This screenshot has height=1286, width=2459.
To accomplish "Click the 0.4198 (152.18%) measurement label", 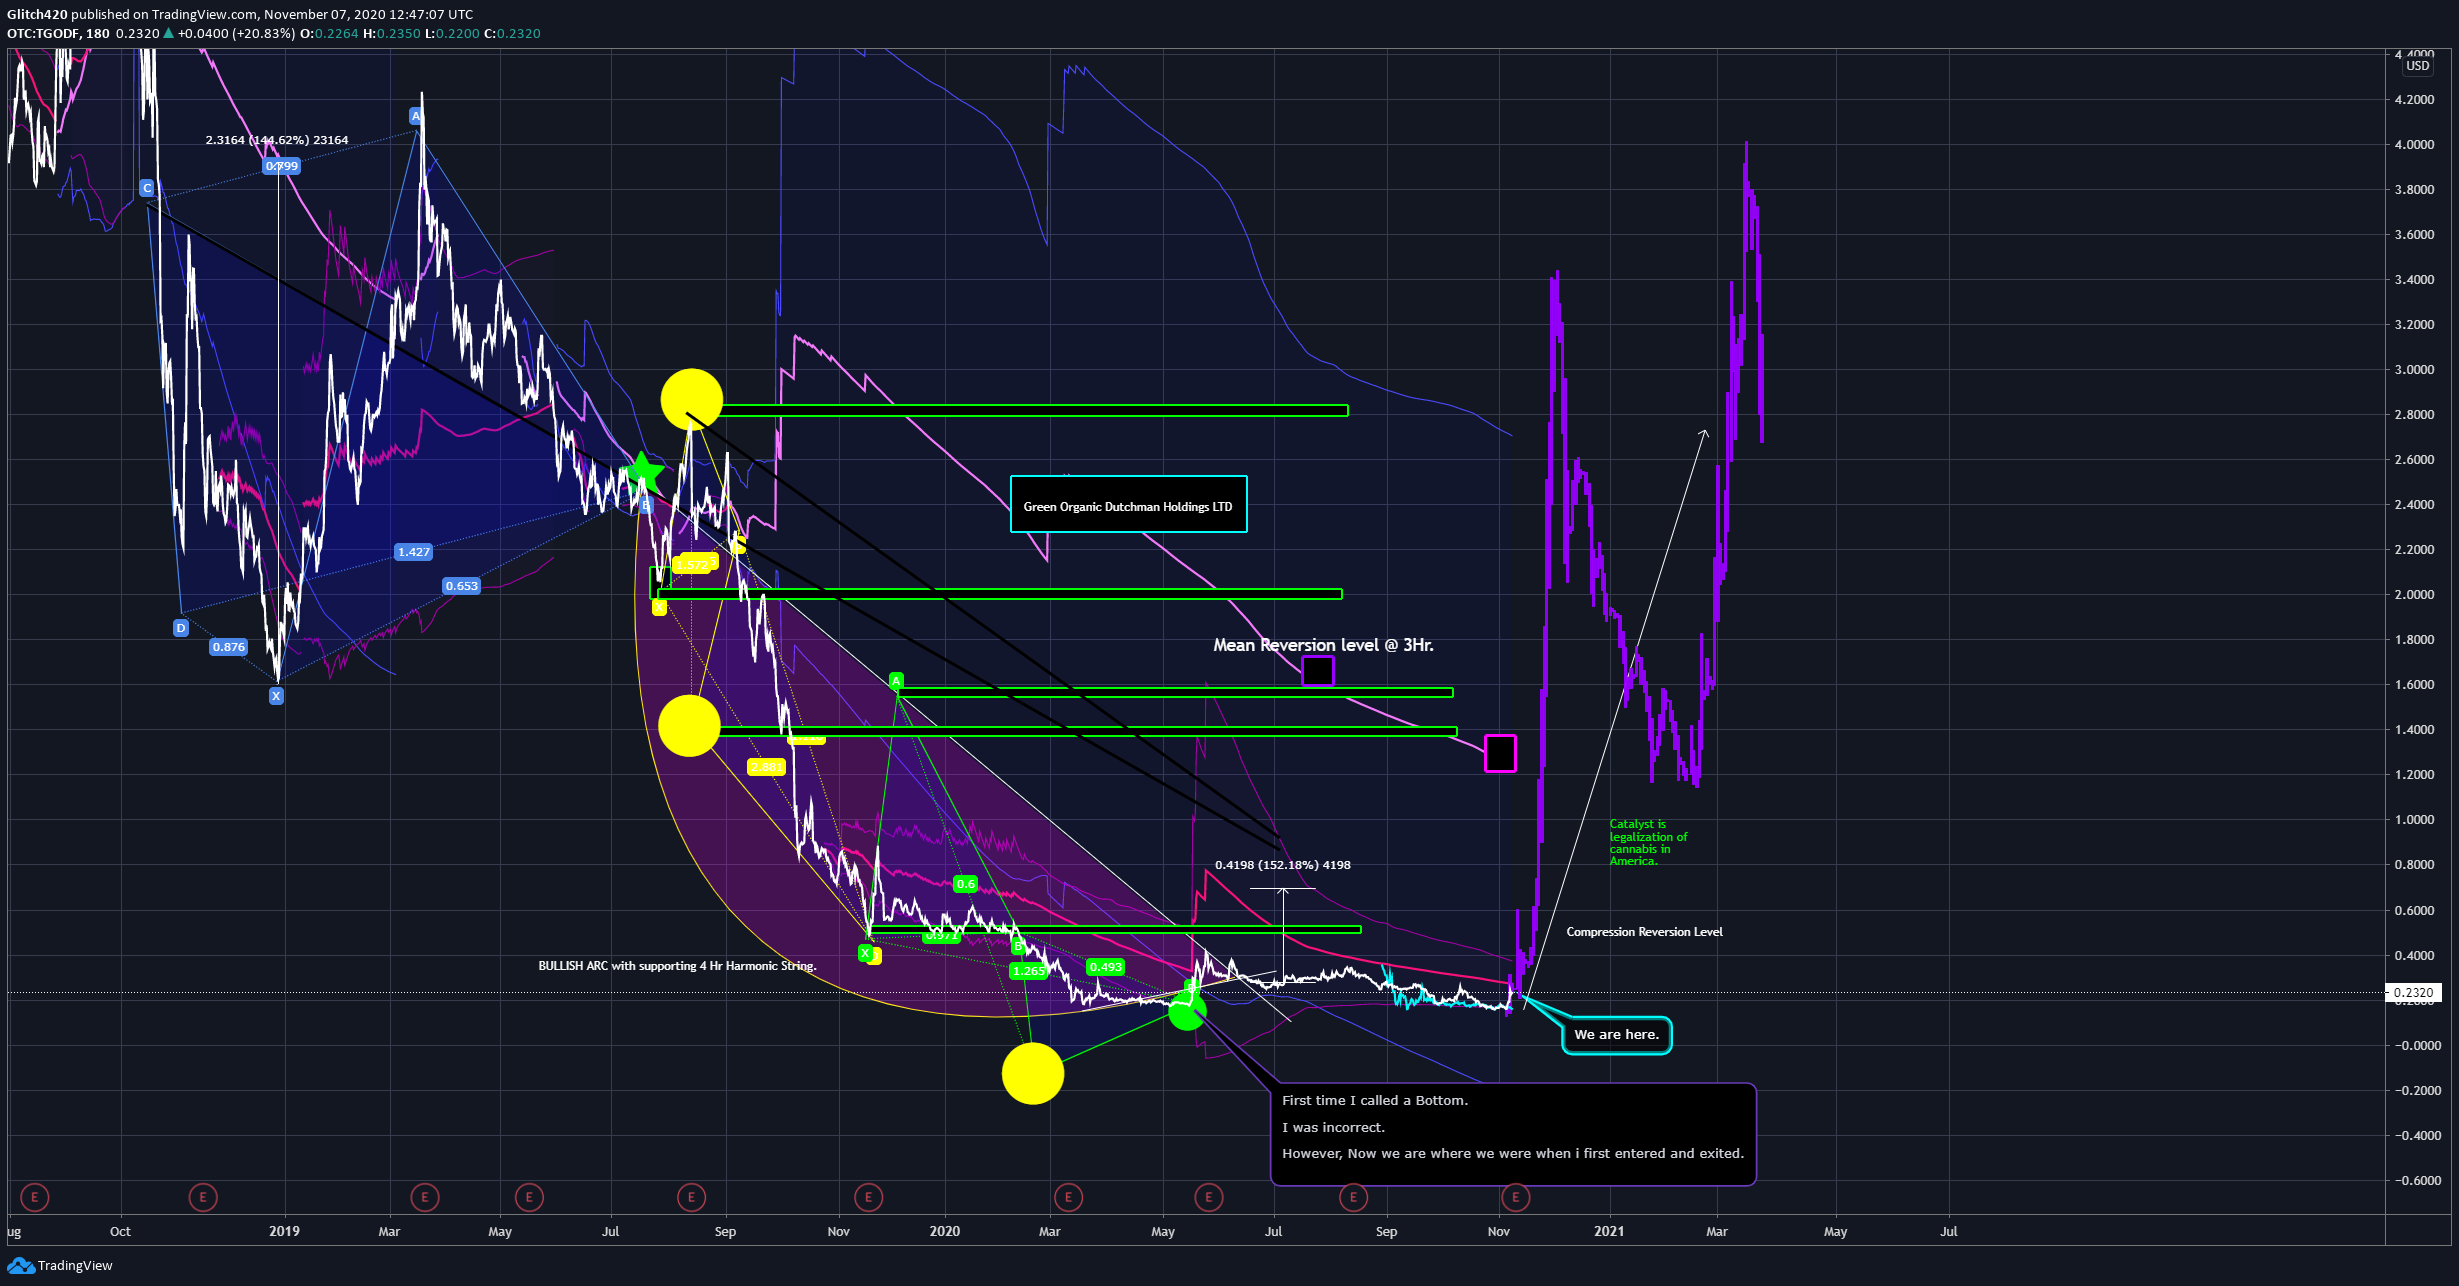I will pyautogui.click(x=1283, y=865).
